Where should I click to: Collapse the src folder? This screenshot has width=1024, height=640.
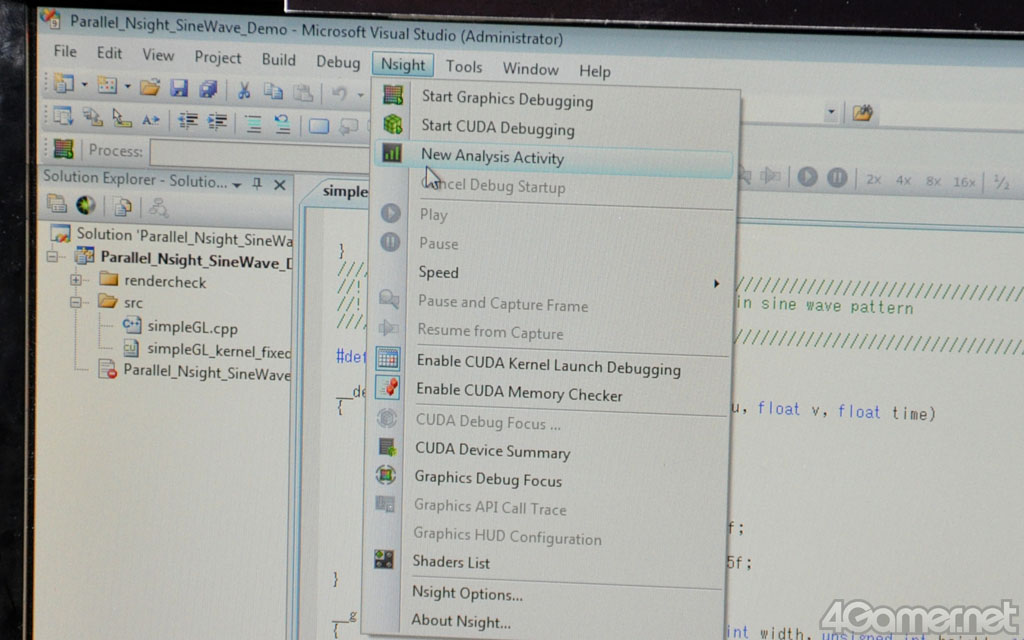(x=76, y=302)
